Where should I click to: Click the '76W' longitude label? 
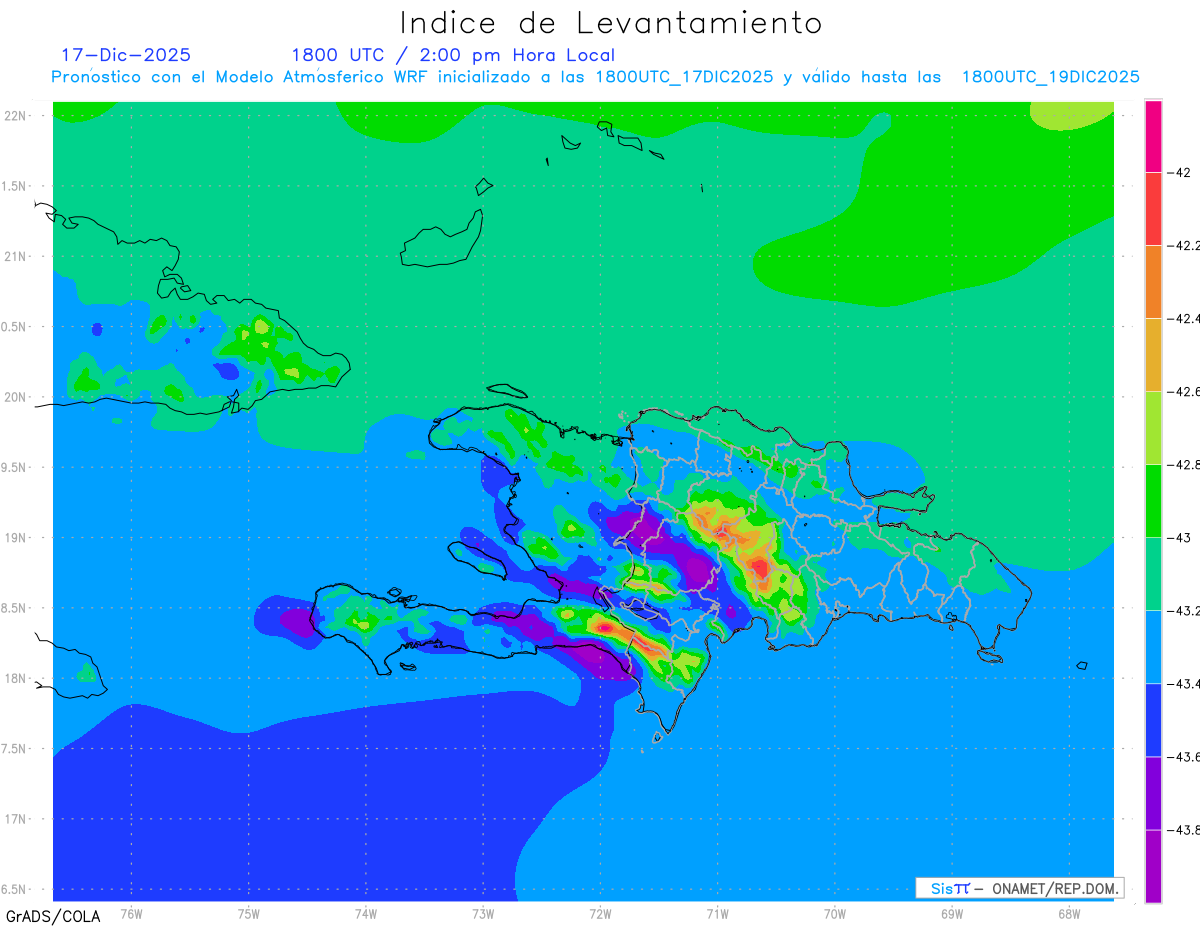click(131, 913)
